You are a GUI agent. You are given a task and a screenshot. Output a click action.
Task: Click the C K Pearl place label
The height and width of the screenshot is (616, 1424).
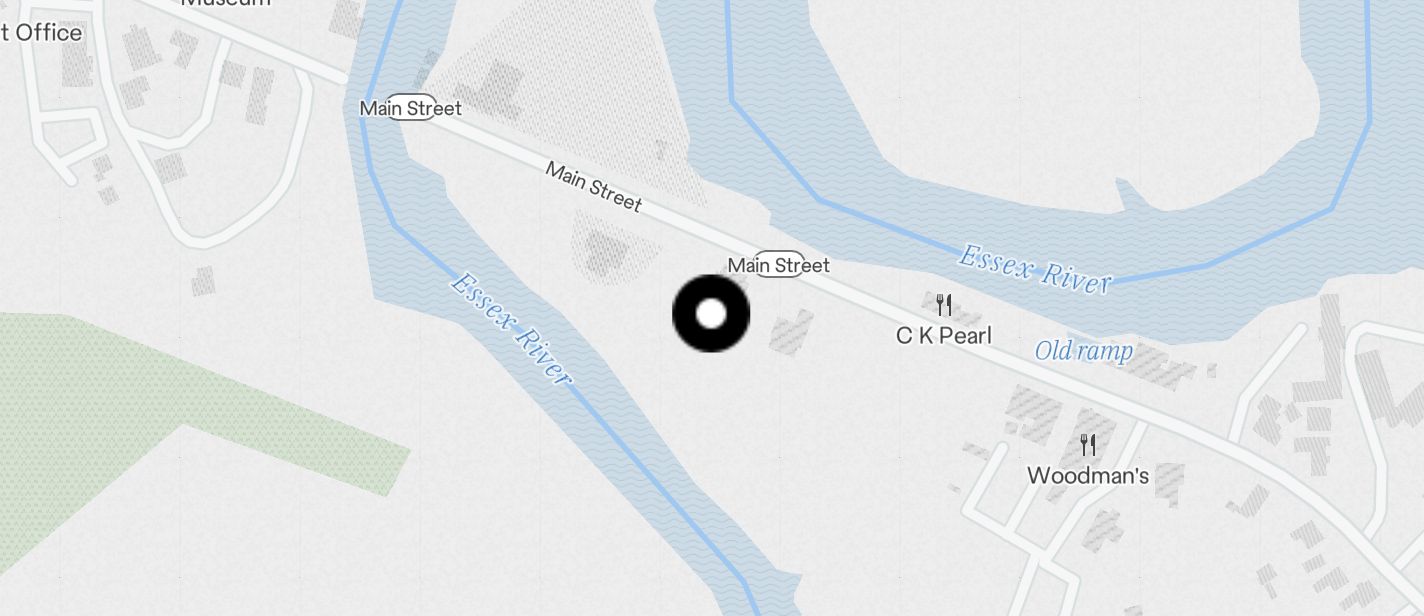(944, 336)
